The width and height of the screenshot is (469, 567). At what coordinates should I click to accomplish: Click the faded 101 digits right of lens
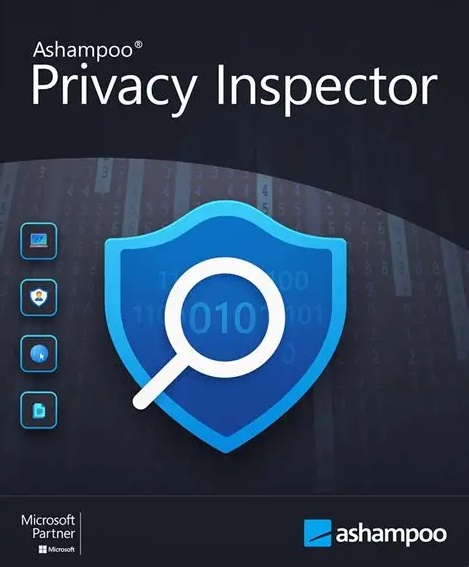(x=303, y=315)
